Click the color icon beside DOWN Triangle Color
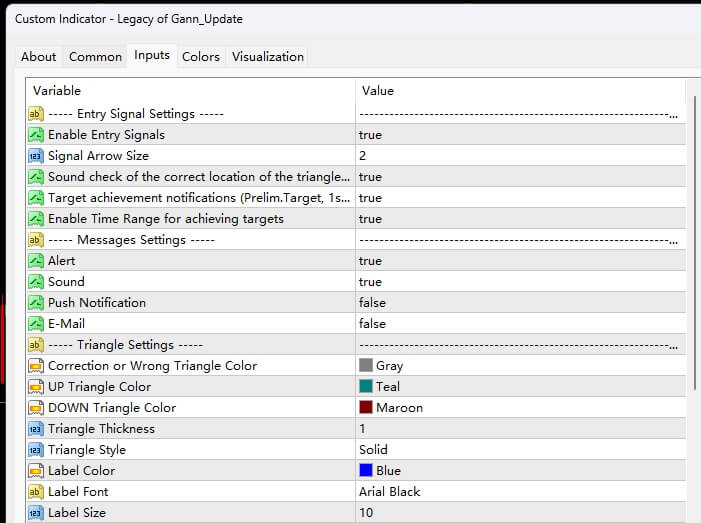Screen dimensions: 701x523 (36, 408)
